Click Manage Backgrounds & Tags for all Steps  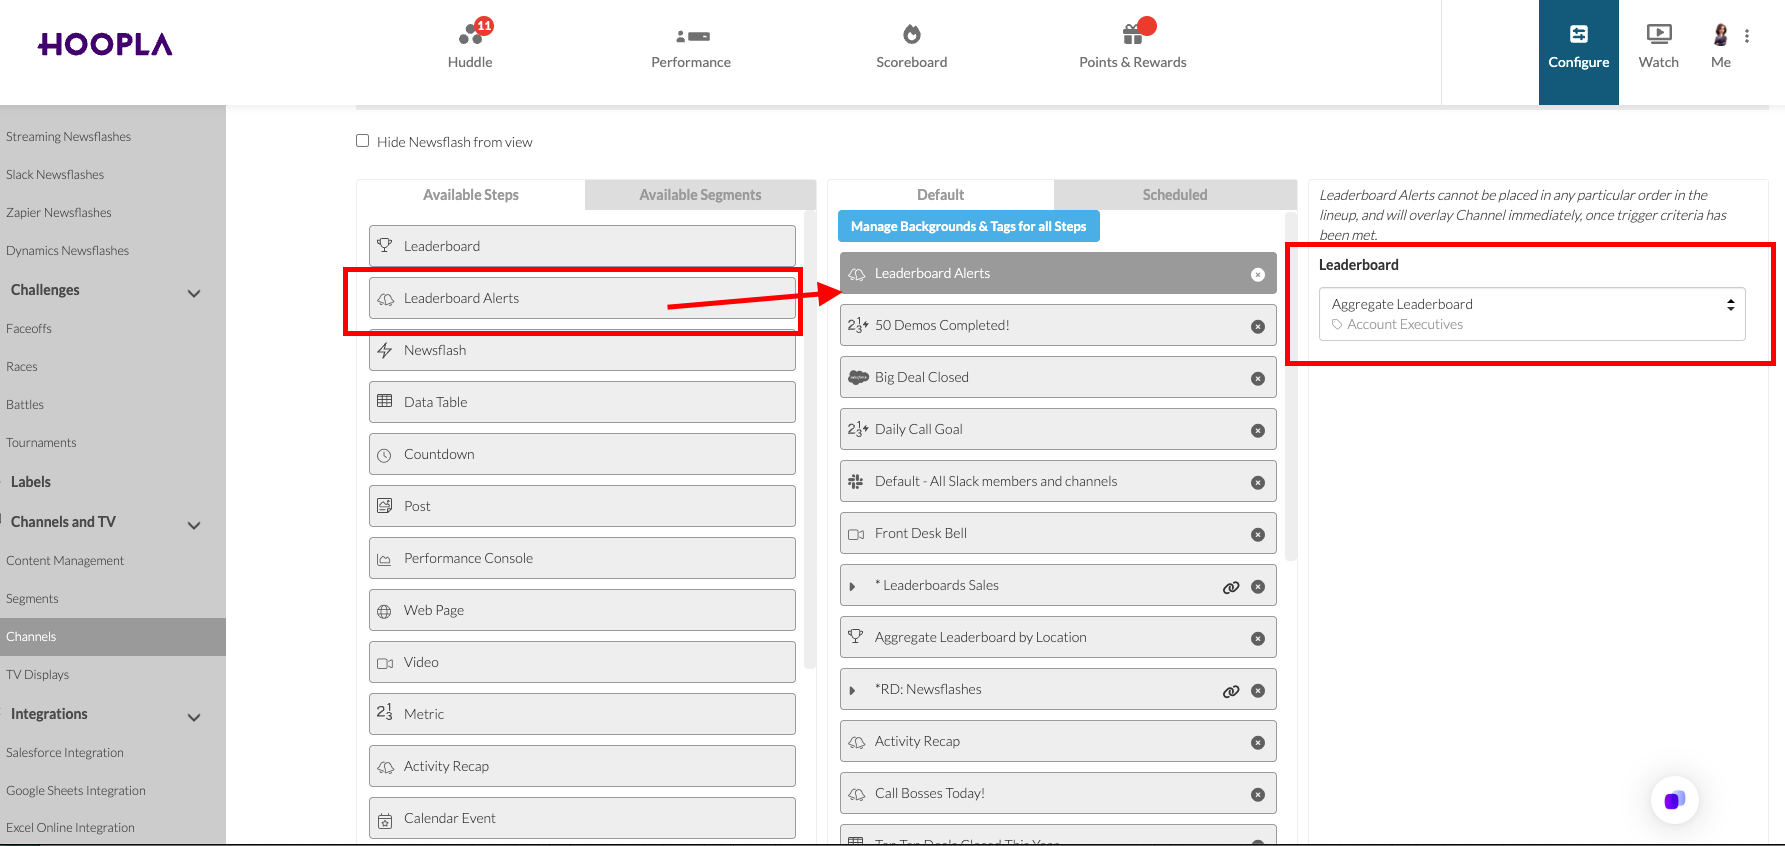tap(968, 226)
